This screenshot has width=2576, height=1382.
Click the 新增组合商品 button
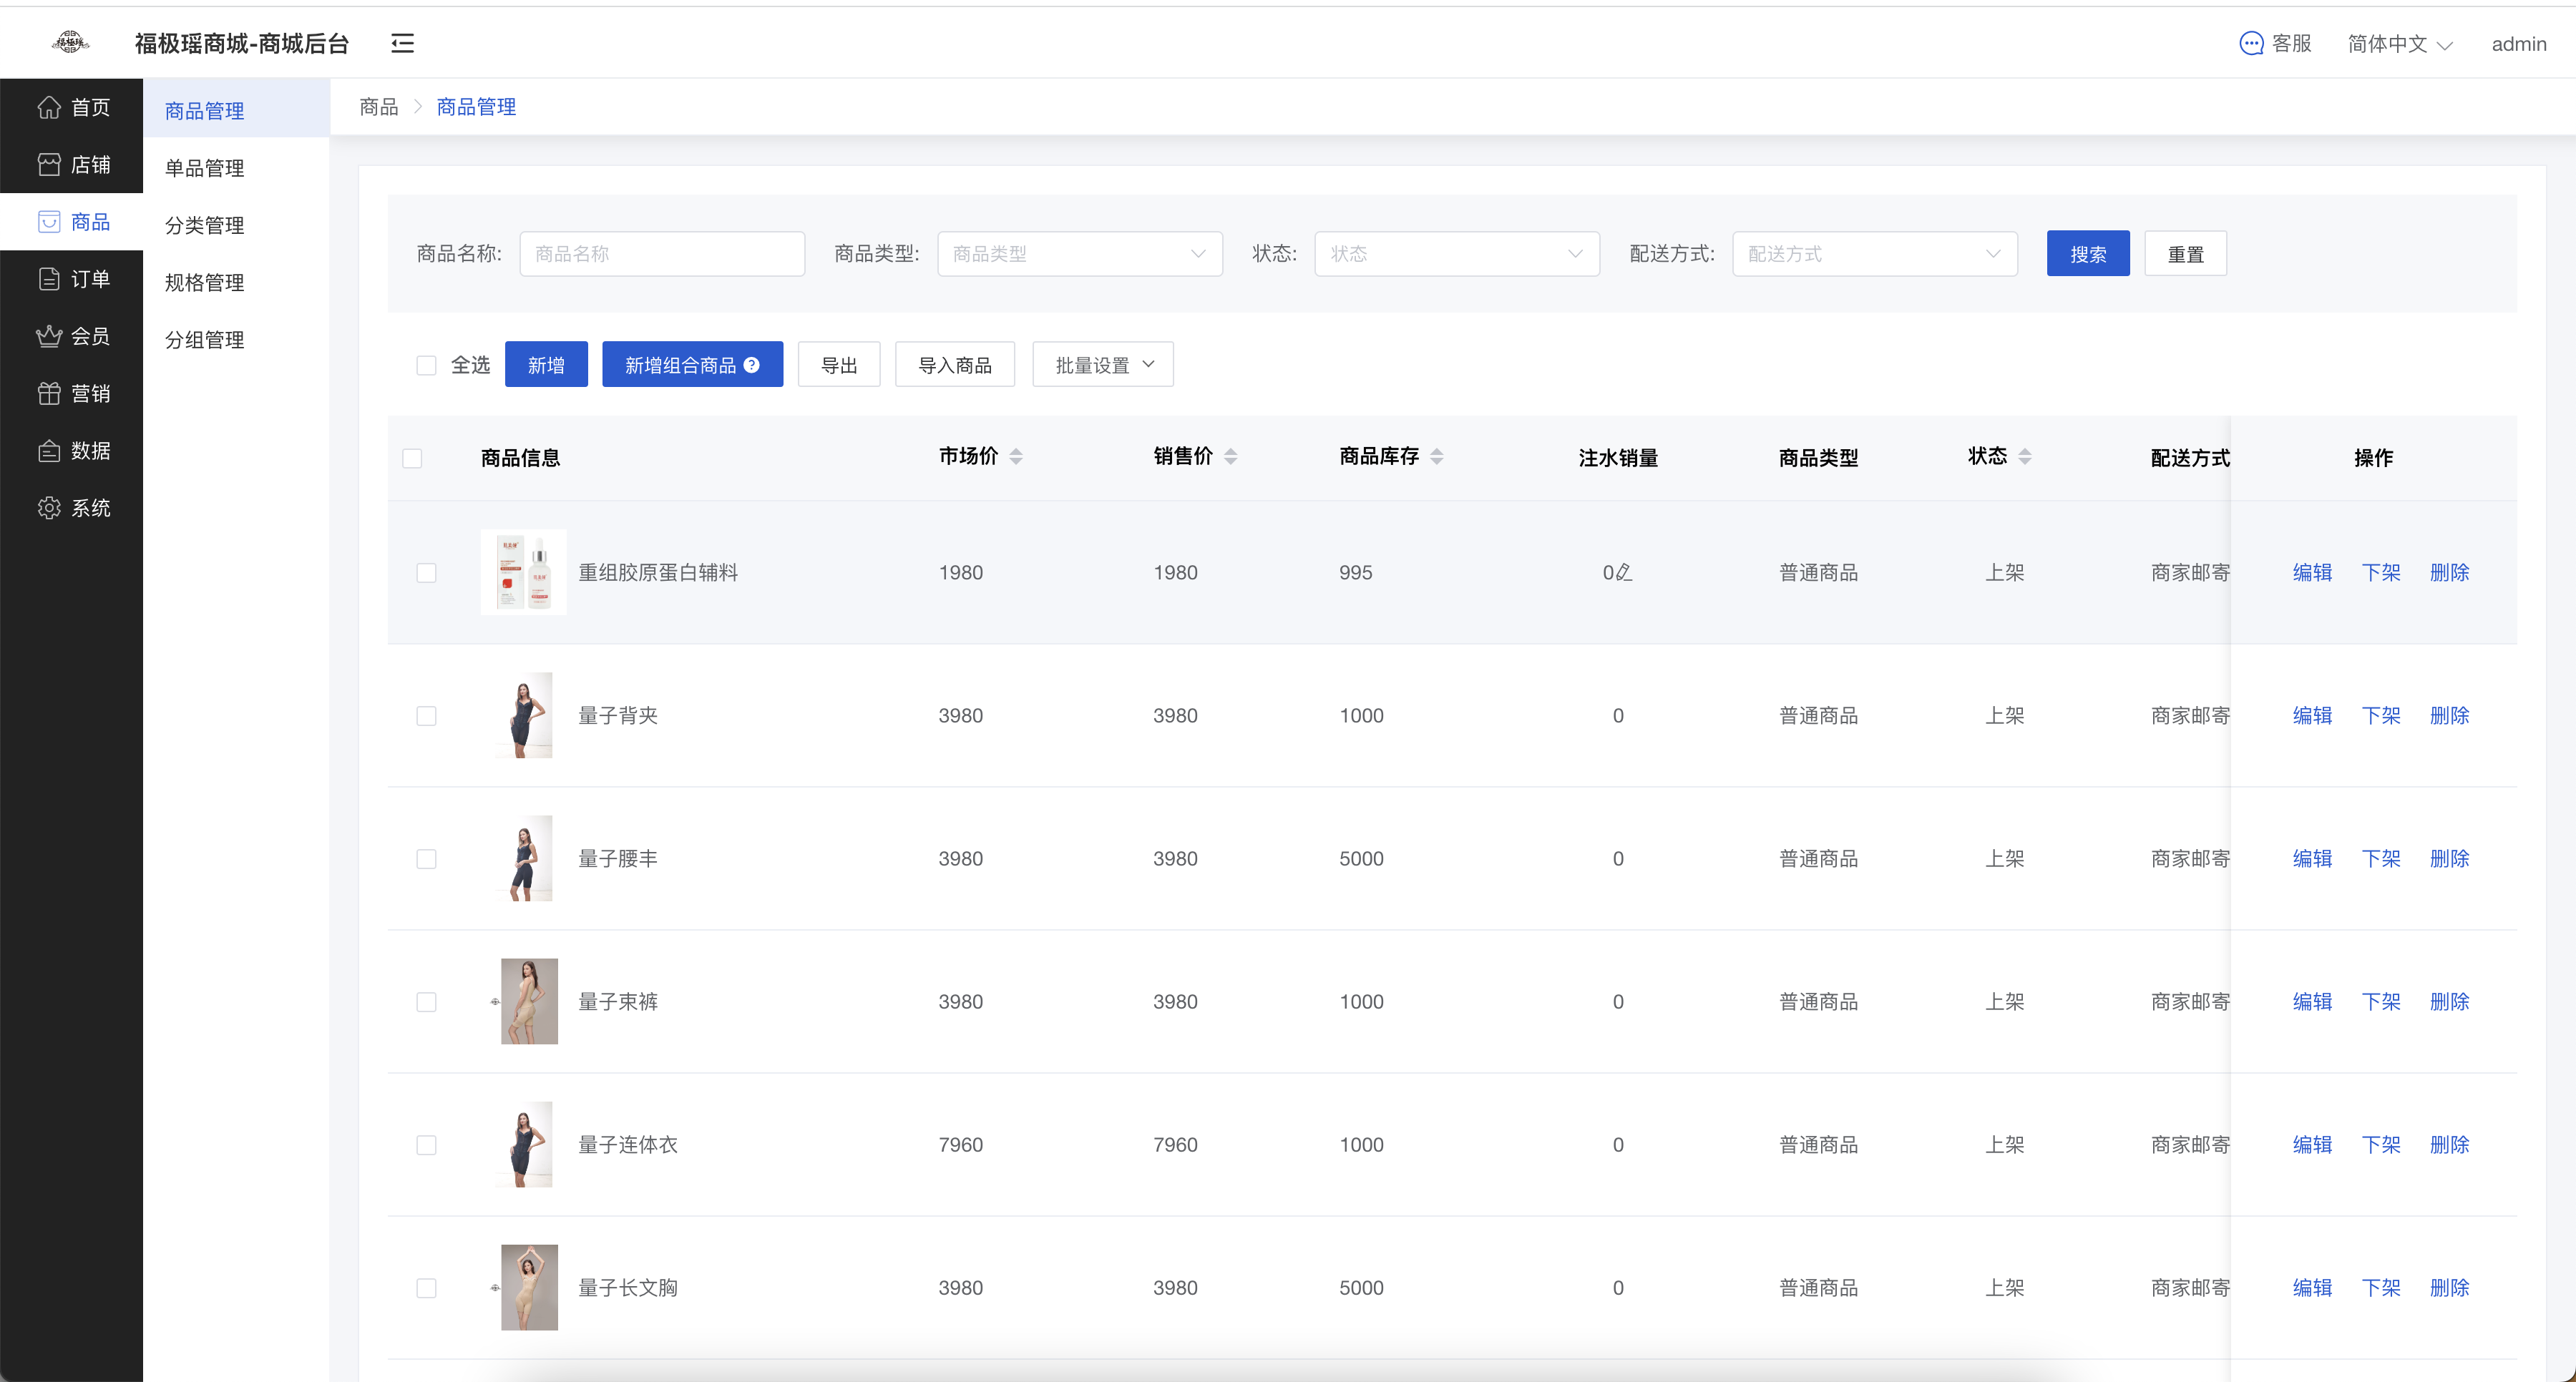point(692,365)
